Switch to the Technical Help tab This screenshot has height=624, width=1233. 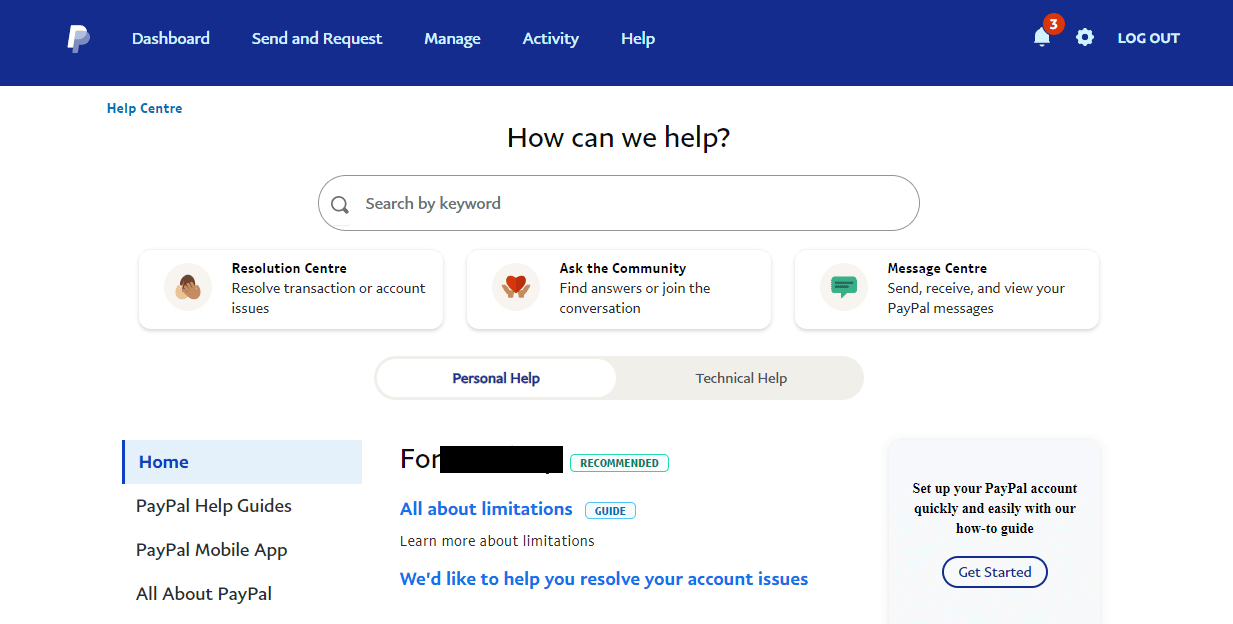741,378
